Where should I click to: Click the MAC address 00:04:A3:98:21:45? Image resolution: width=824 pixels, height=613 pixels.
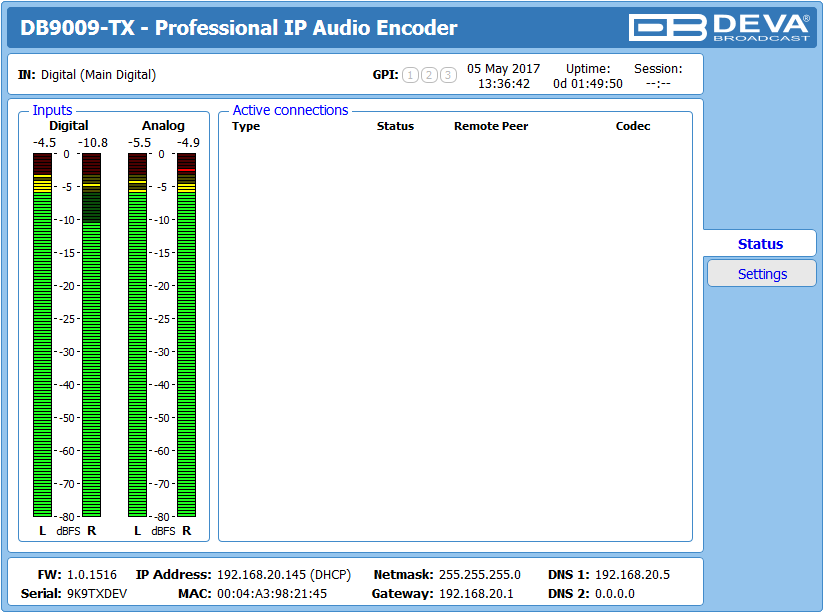272,594
